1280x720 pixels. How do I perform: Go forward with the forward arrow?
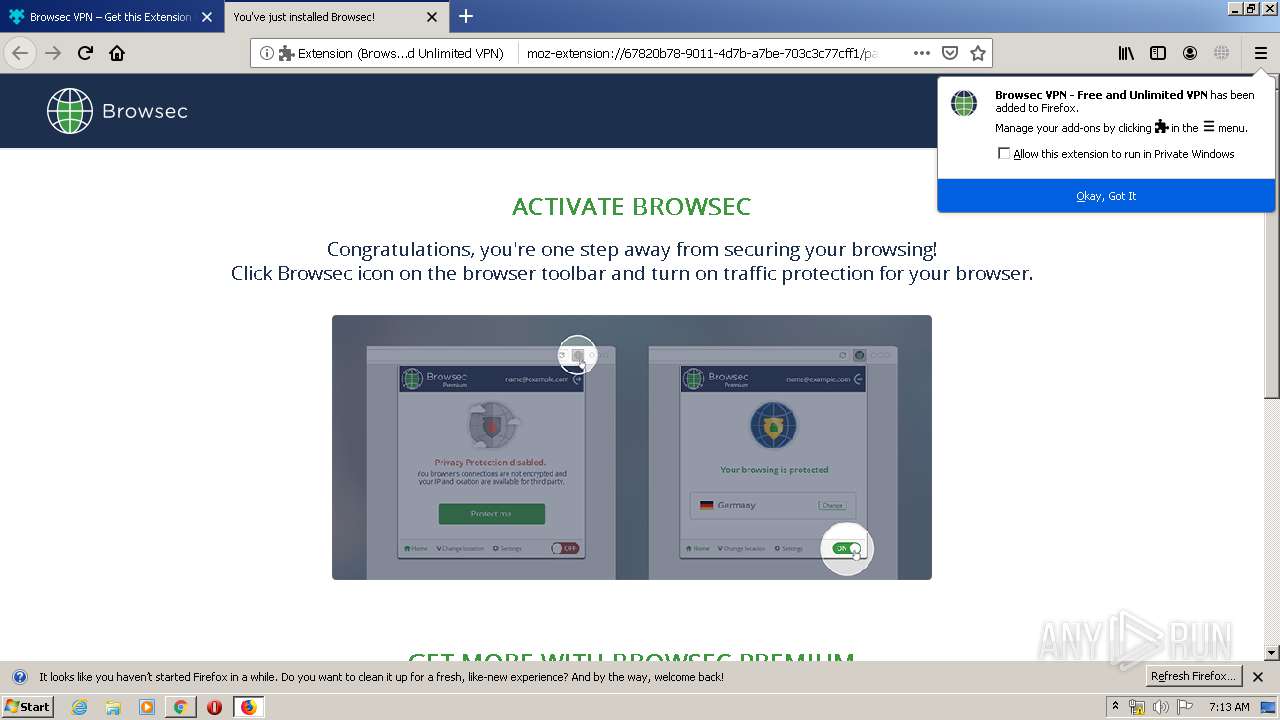(53, 53)
